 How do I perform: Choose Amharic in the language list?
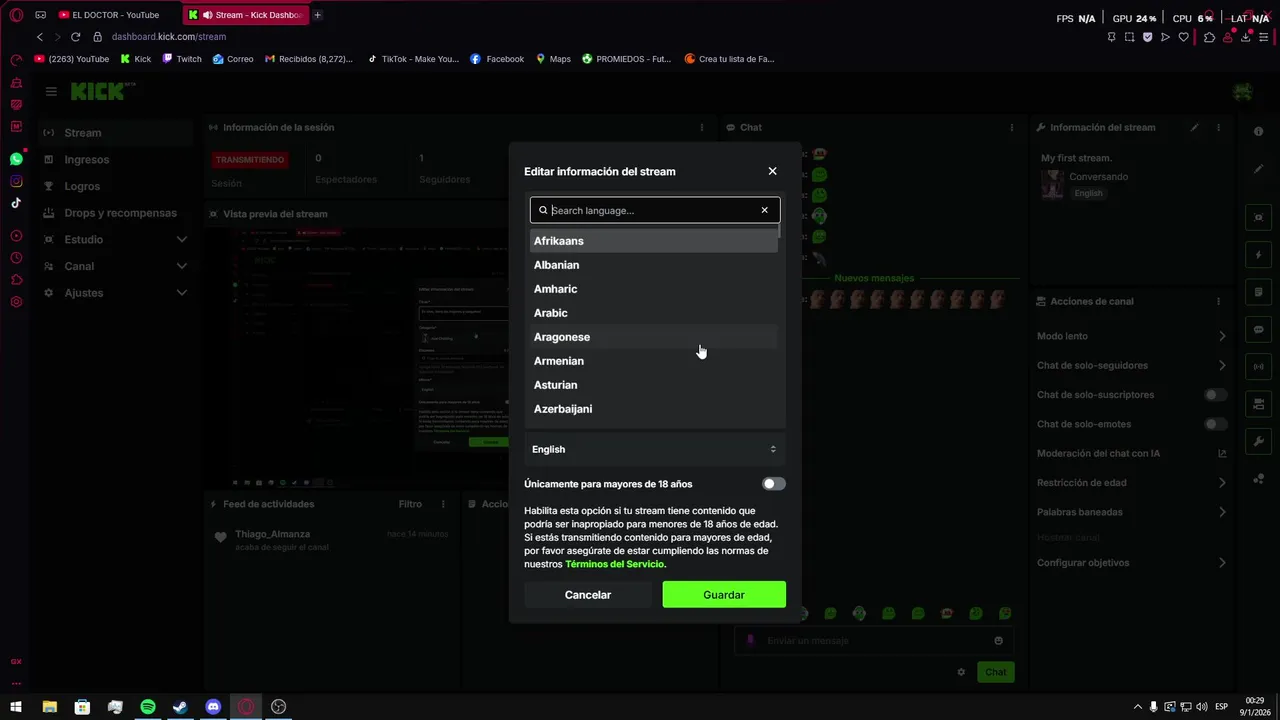tap(654, 289)
